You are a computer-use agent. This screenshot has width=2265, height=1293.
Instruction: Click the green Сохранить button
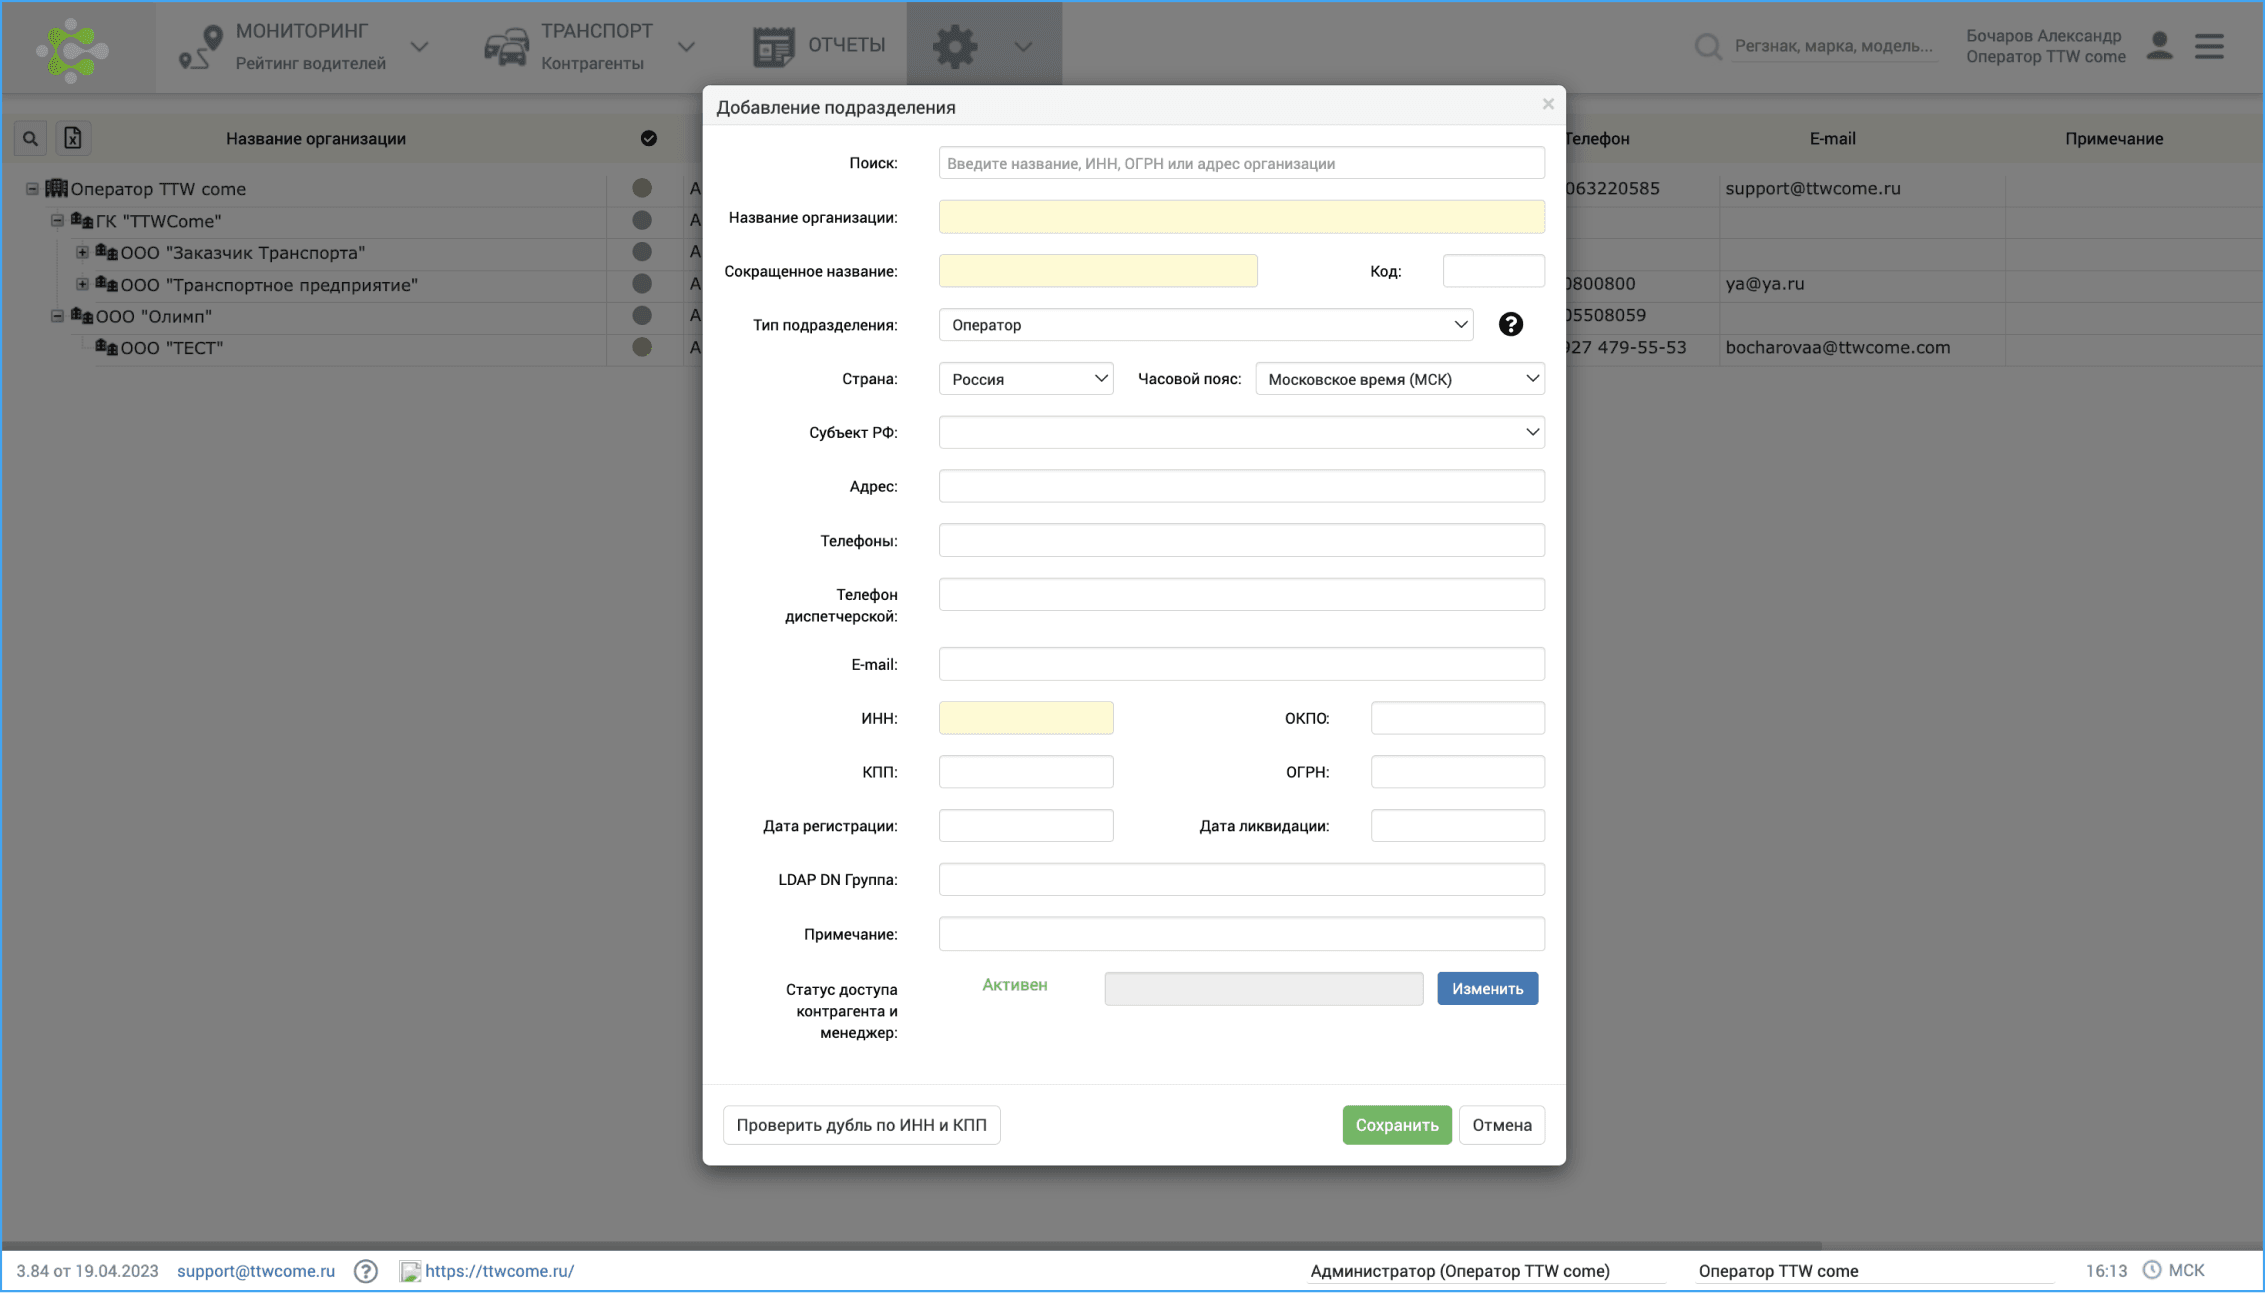point(1396,1125)
